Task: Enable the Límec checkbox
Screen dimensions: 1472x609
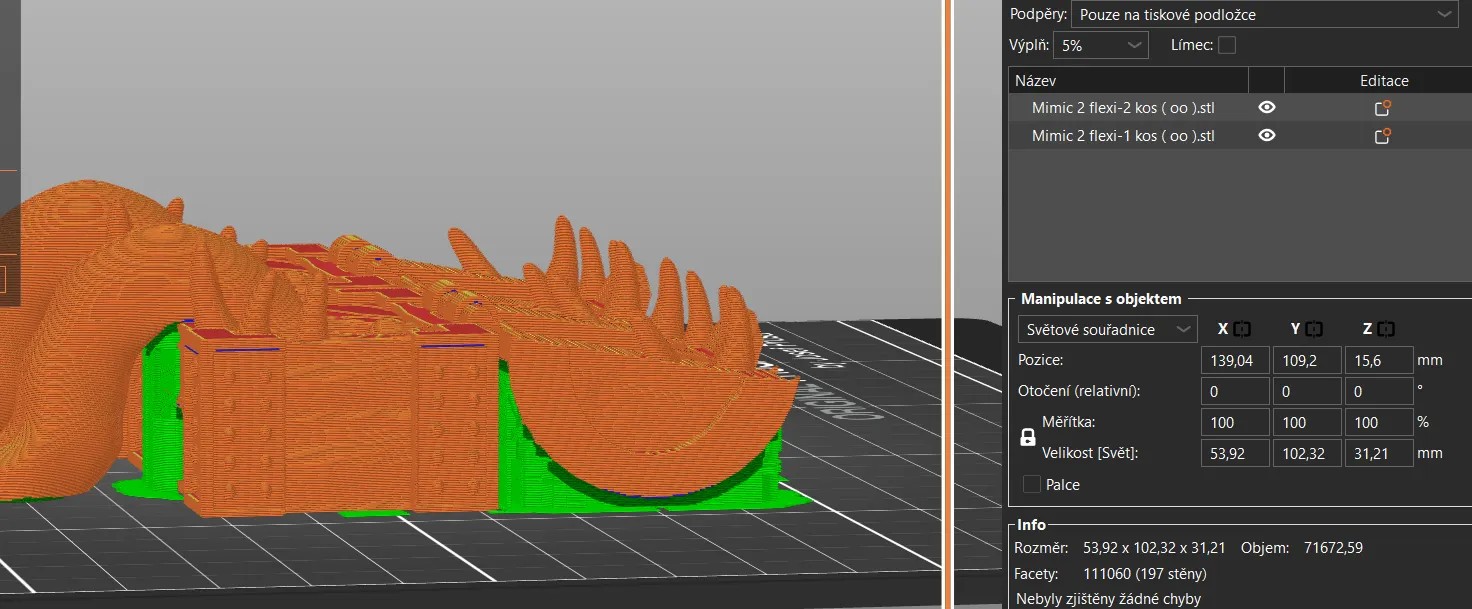Action: point(1227,45)
